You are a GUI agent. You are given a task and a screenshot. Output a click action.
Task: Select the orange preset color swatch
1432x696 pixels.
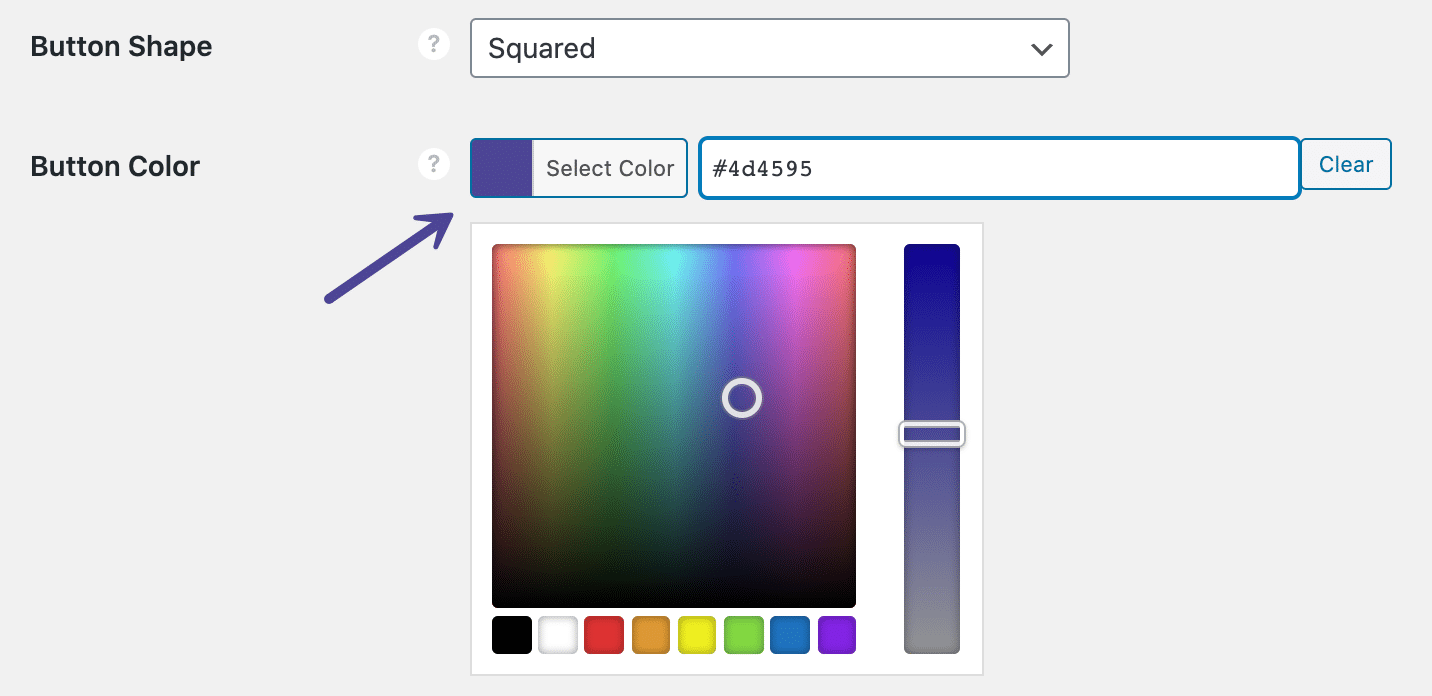click(651, 634)
